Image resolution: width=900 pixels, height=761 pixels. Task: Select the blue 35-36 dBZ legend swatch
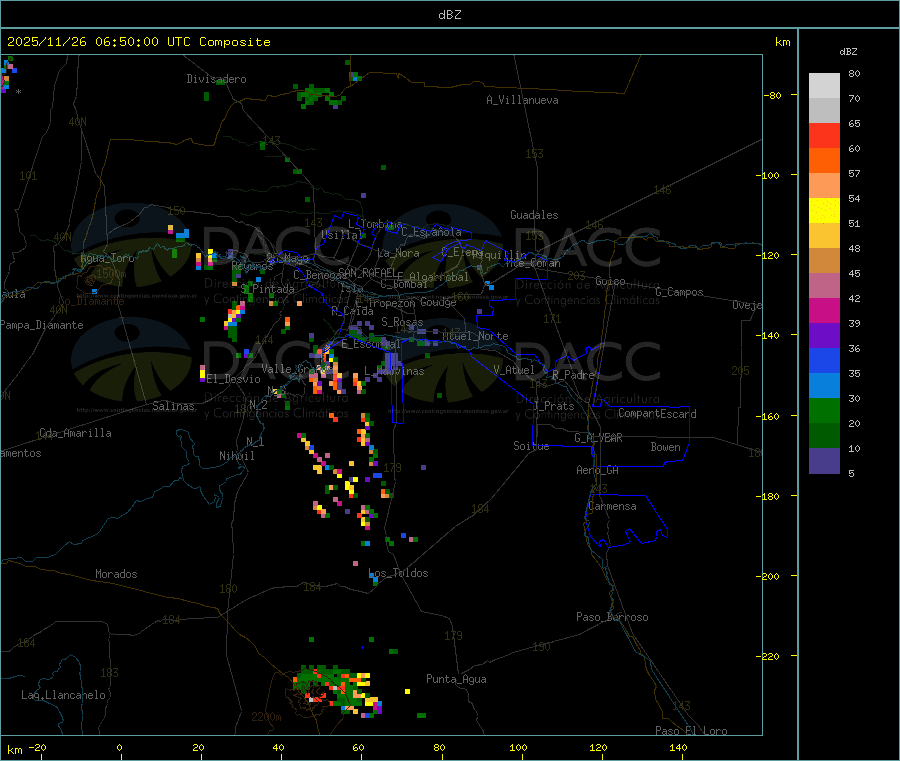(x=824, y=360)
